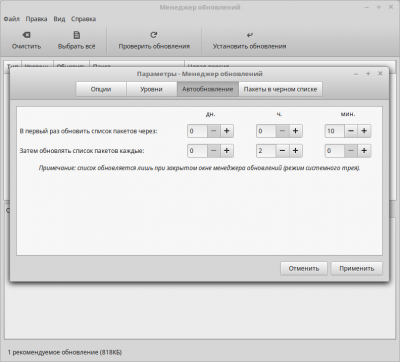Click the 'мин.' column heading
The image size is (400, 362).
click(348, 114)
